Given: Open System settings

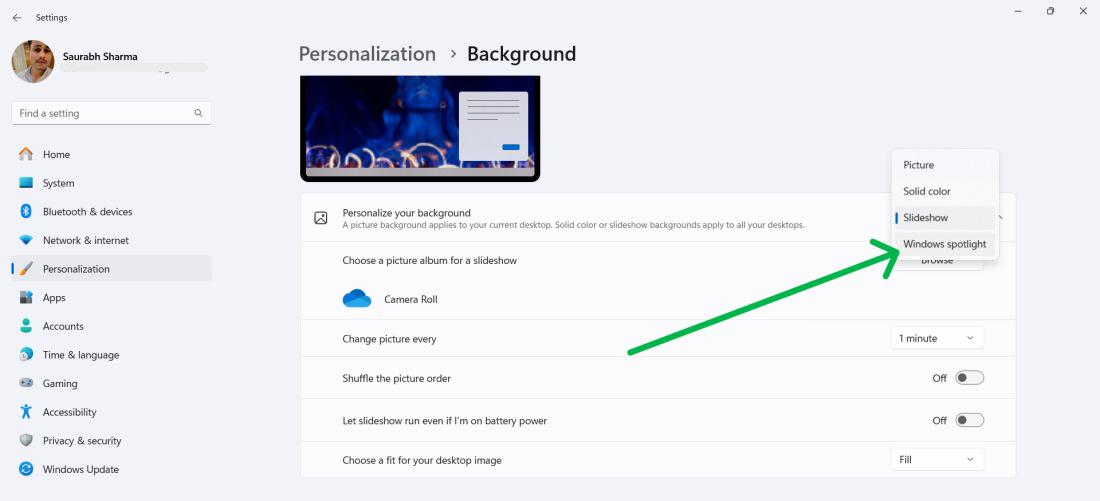Looking at the screenshot, I should tap(112, 183).
